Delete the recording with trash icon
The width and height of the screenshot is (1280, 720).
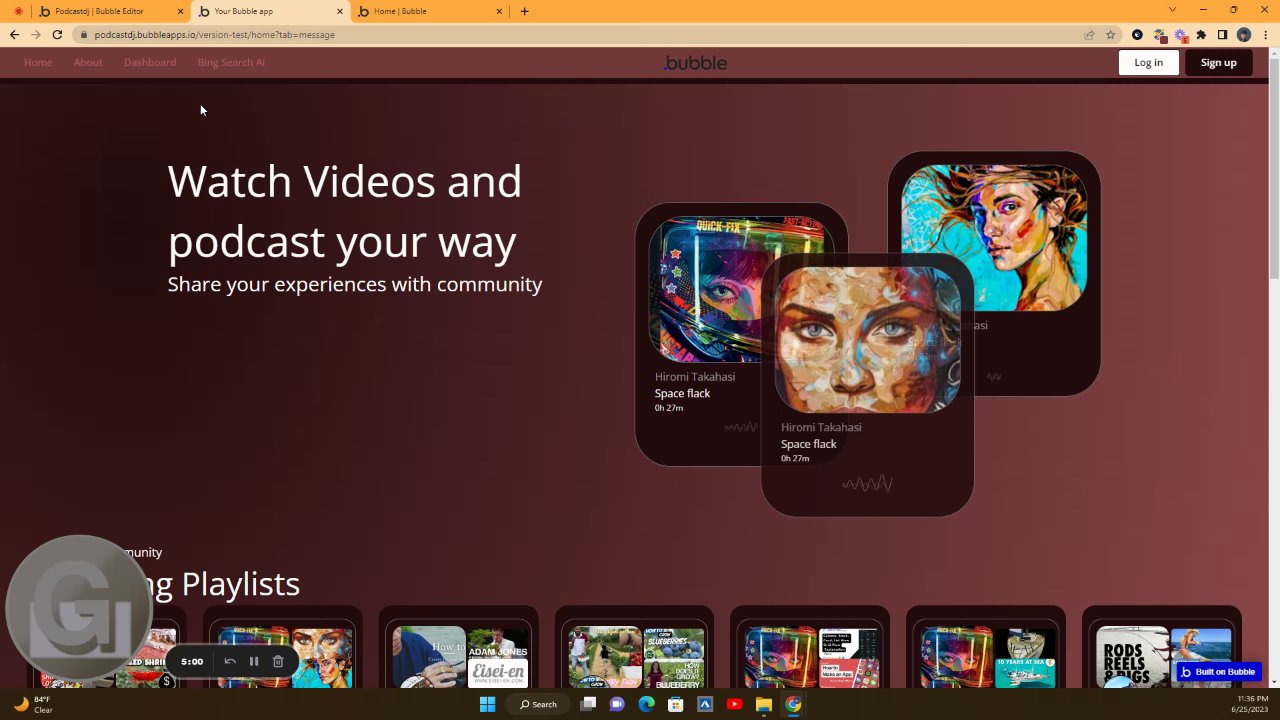(278, 661)
